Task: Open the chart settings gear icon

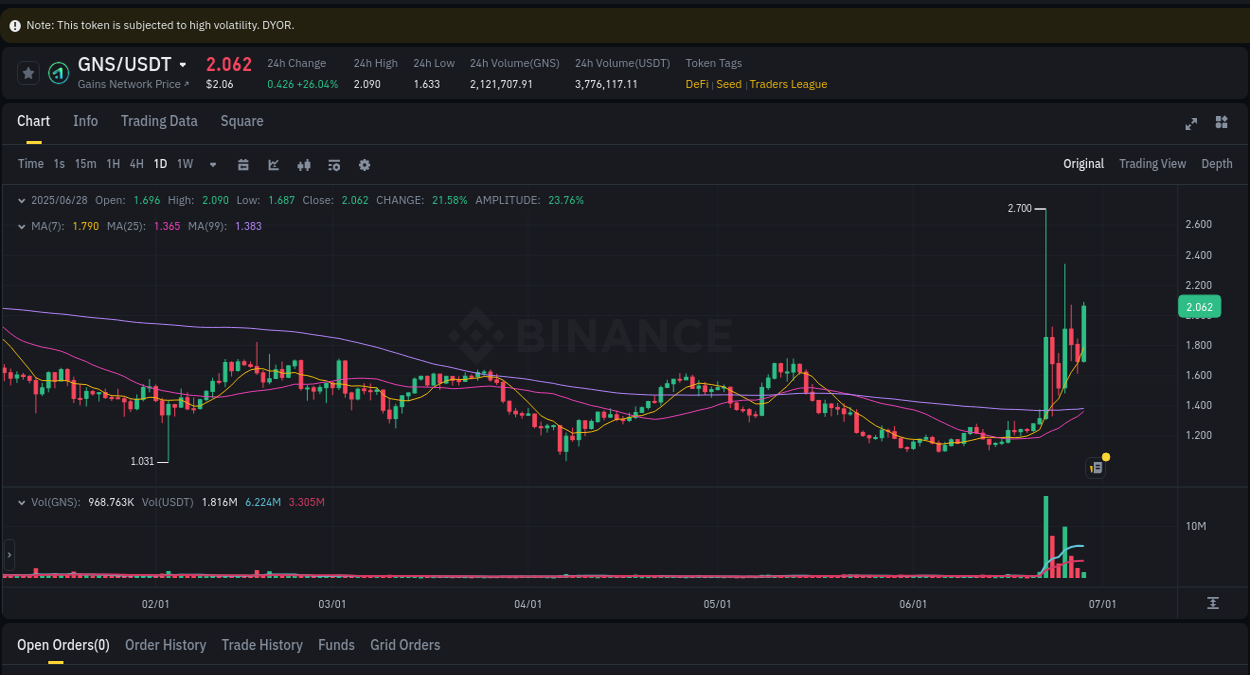Action: 364,164
